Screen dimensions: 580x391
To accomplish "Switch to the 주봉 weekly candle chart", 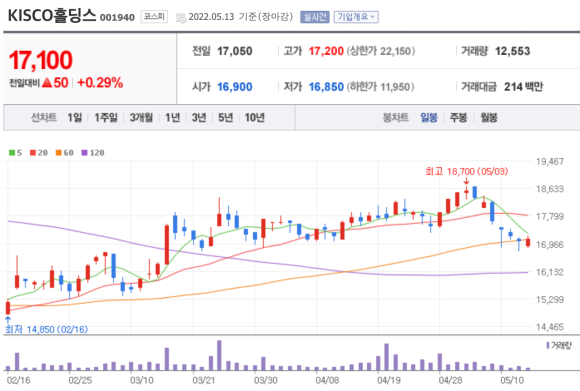I will (x=458, y=118).
